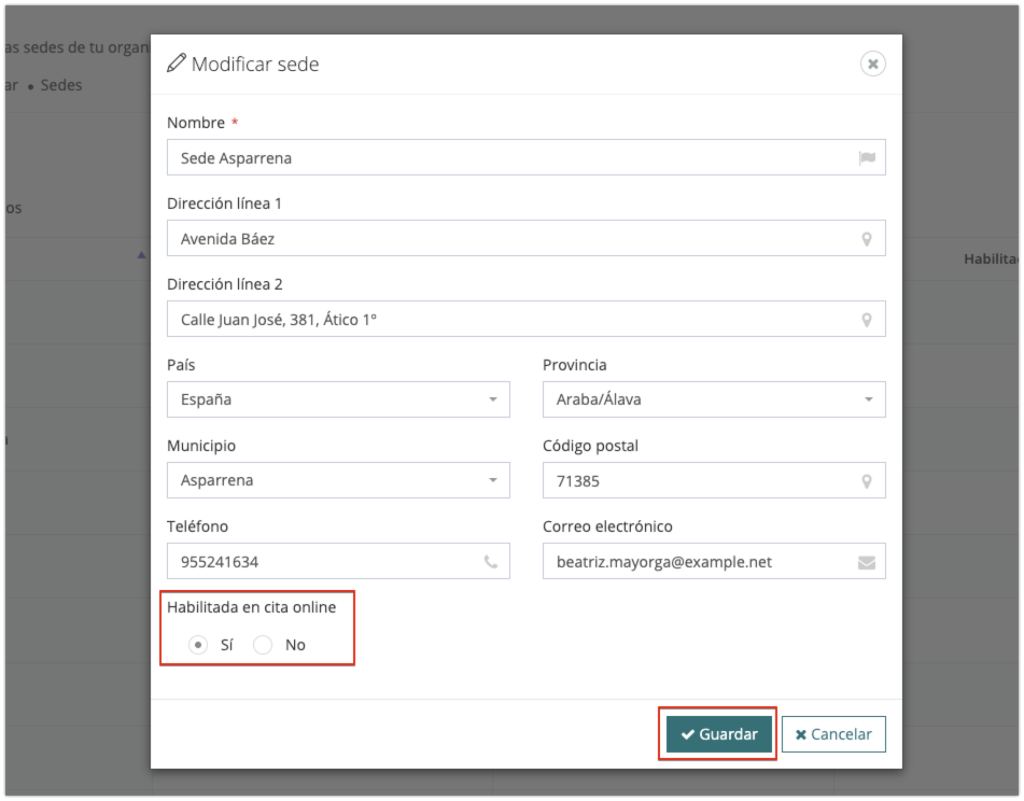The image size is (1024, 801).
Task: Click the location pin in Código postal
Action: pos(867,481)
